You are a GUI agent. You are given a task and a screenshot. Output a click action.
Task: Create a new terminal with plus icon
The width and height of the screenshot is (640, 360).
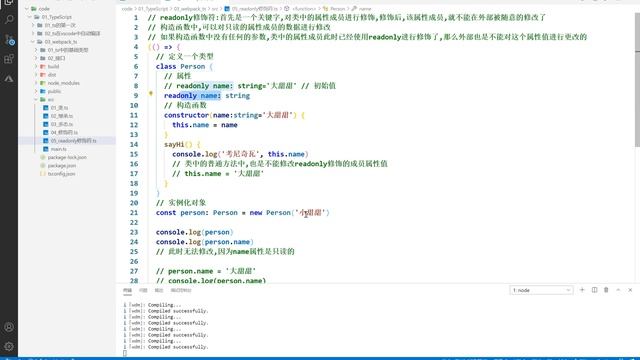tap(582, 290)
